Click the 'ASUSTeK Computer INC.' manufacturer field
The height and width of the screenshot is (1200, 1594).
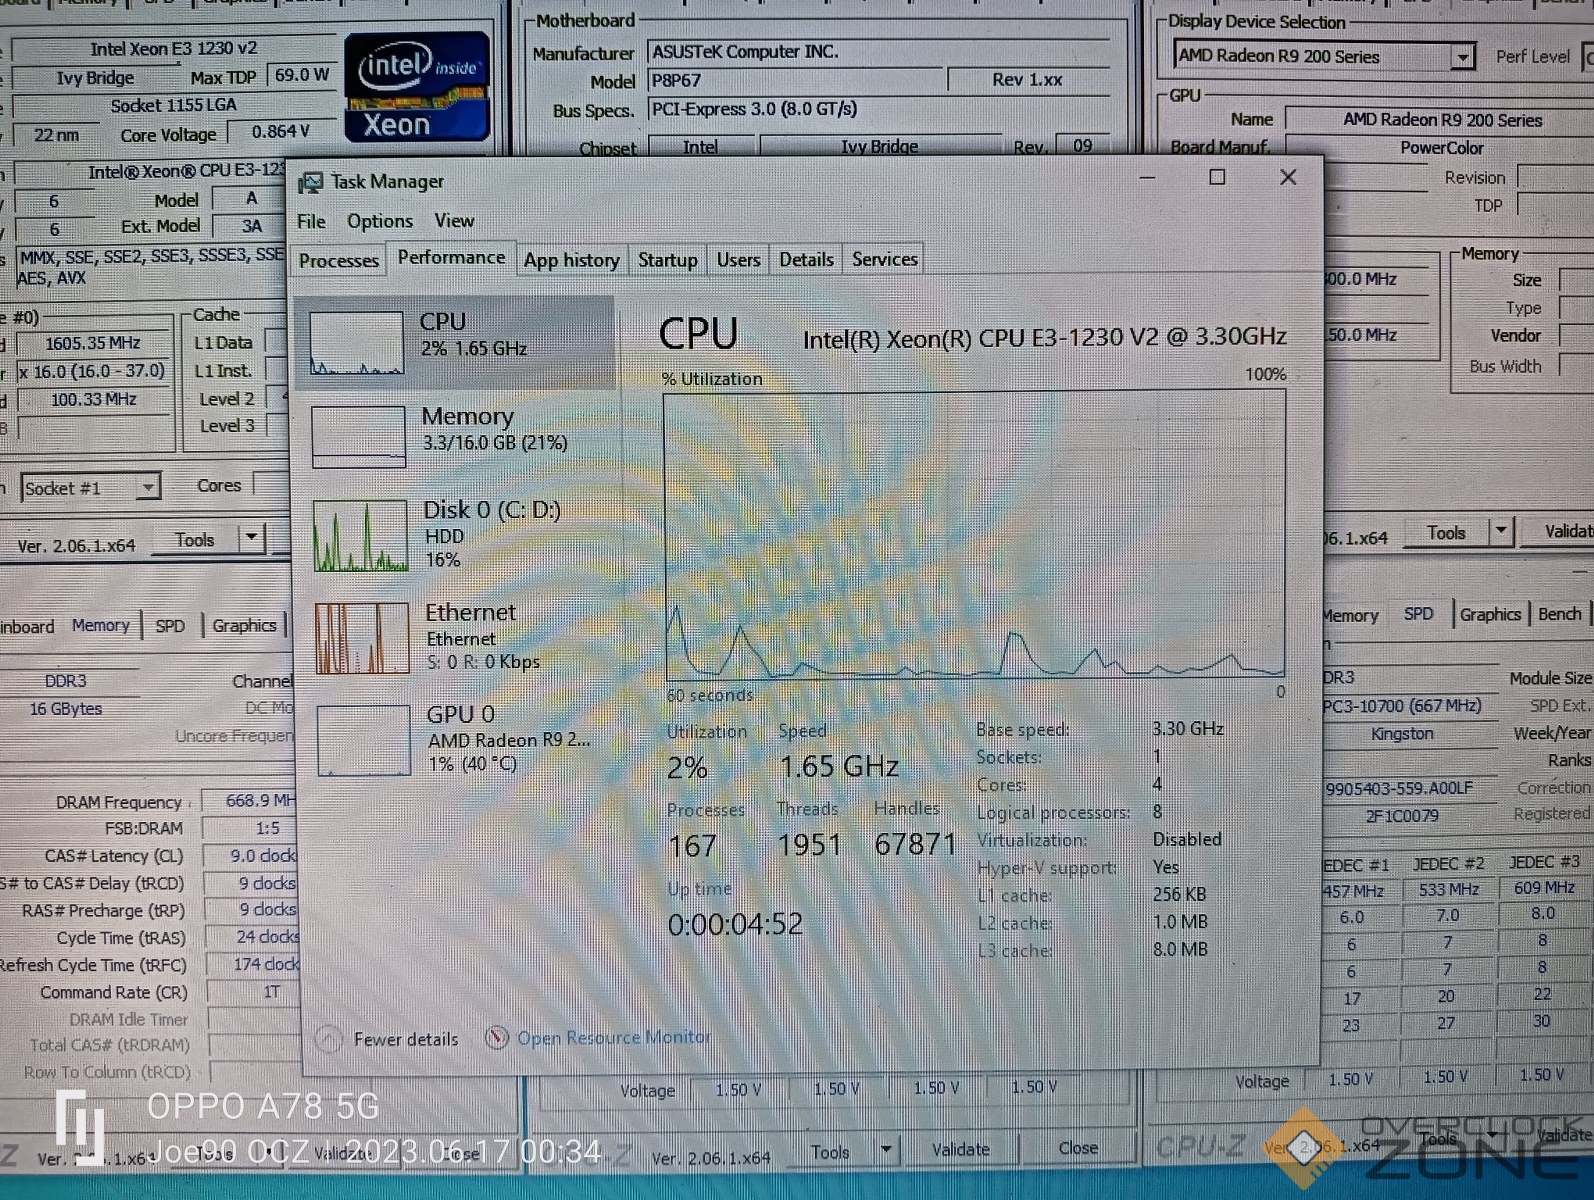(x=878, y=52)
